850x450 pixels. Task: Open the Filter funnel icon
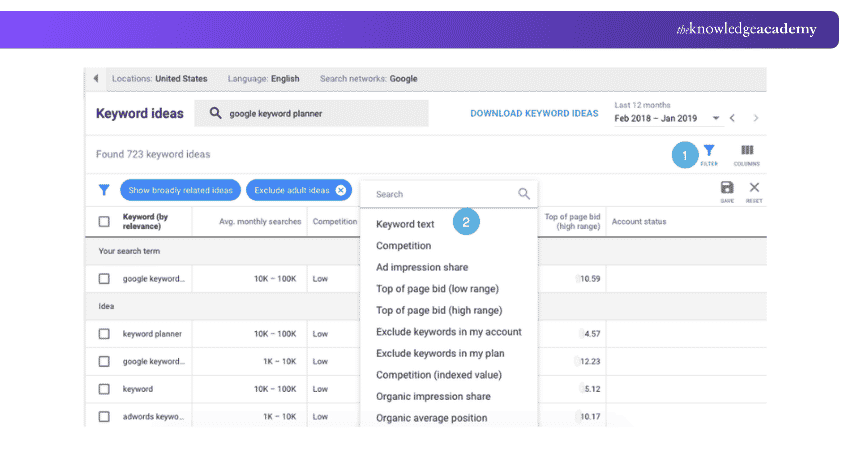point(709,151)
